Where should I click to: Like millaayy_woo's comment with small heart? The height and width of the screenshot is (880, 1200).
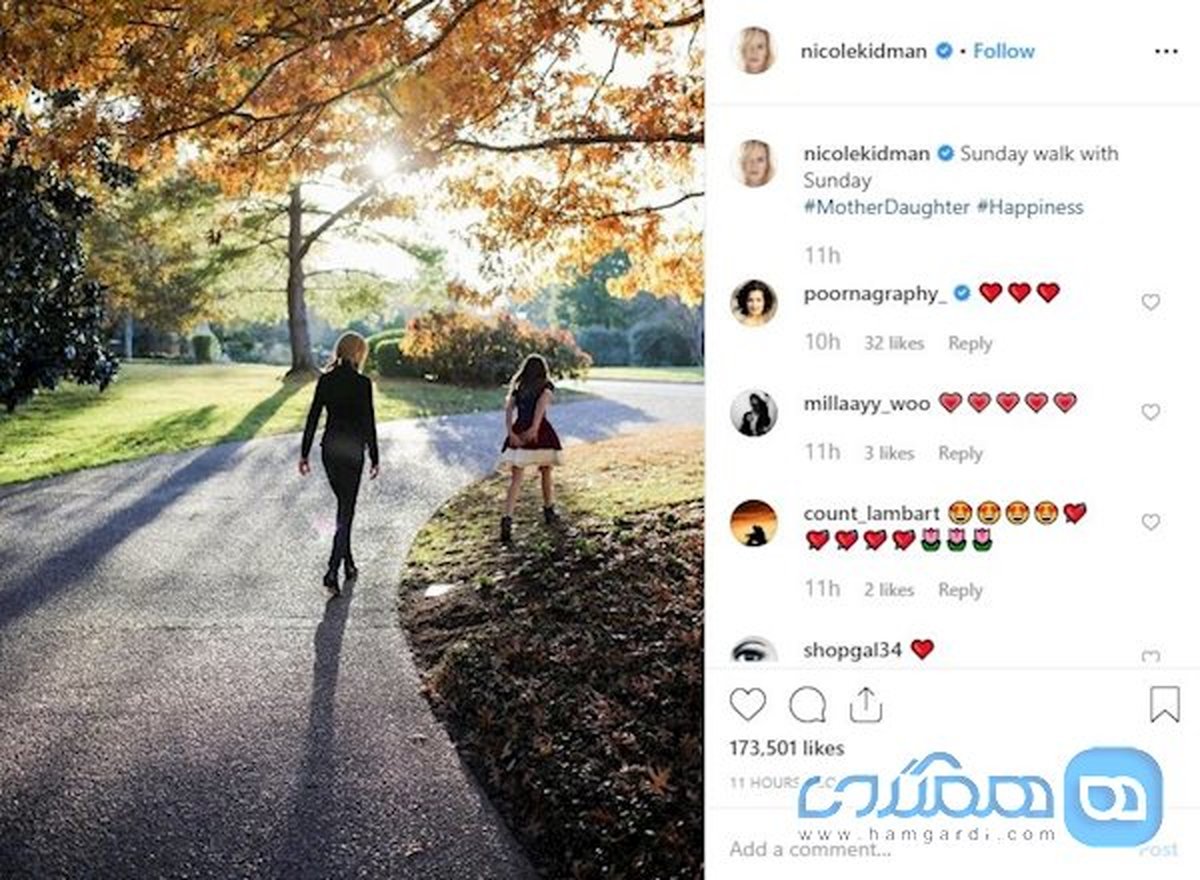1151,412
